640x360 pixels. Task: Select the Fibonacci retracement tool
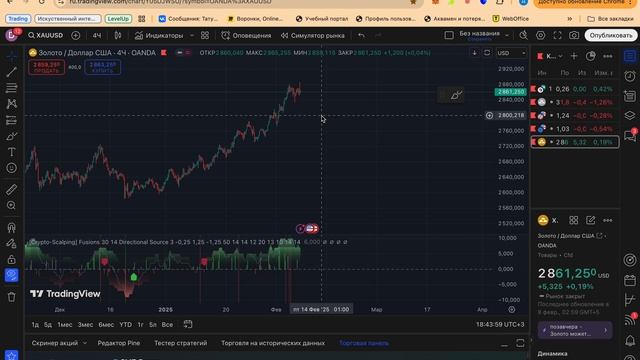click(x=11, y=88)
